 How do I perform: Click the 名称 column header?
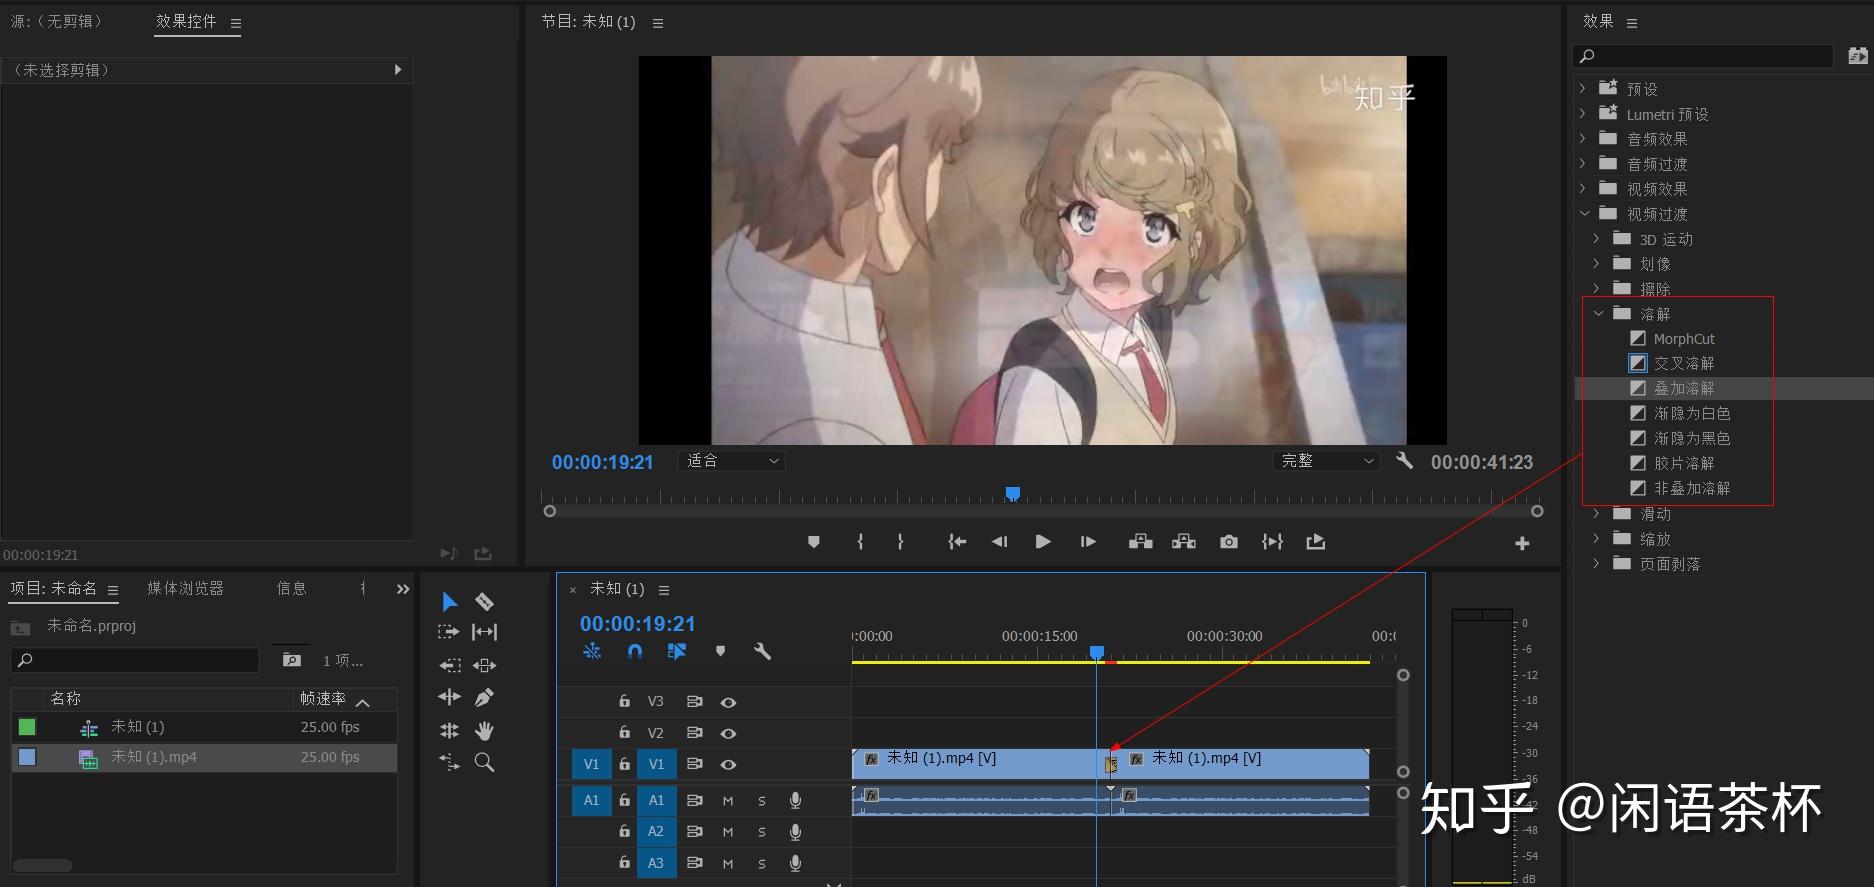[66, 698]
